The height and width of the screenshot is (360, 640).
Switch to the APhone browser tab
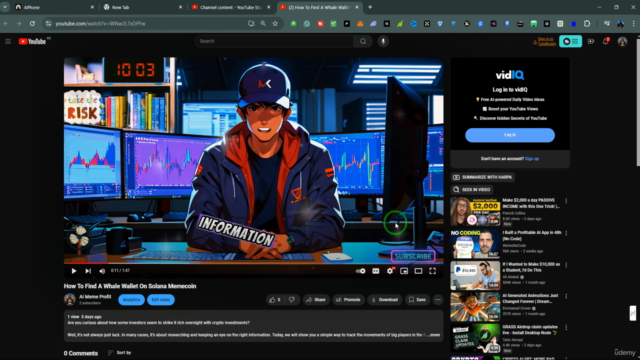click(x=53, y=7)
